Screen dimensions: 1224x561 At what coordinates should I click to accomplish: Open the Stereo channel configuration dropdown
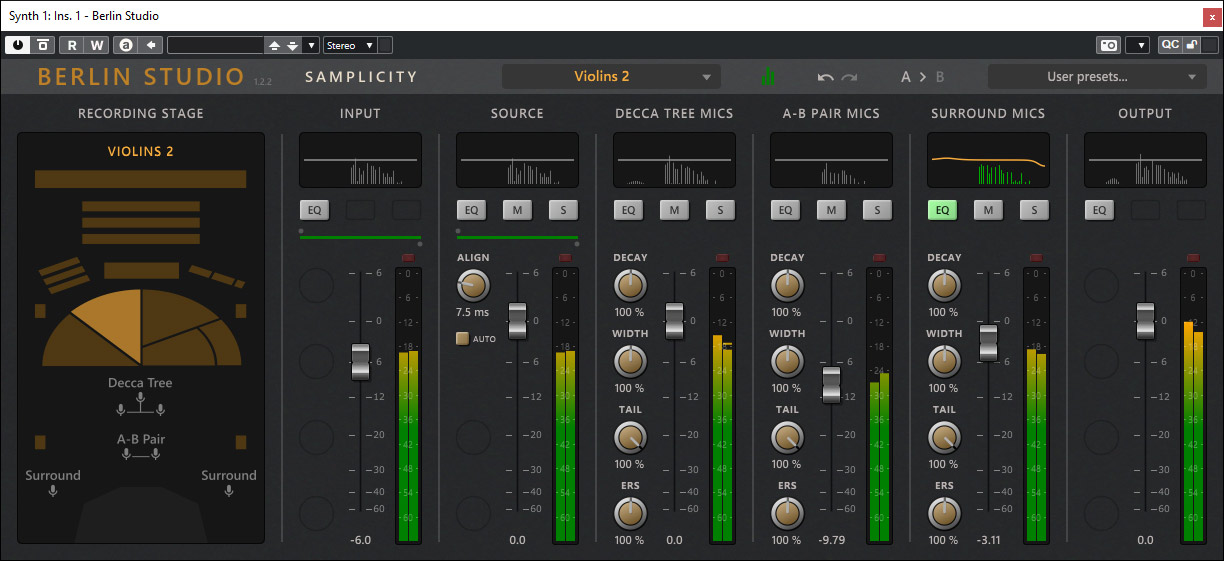350,45
